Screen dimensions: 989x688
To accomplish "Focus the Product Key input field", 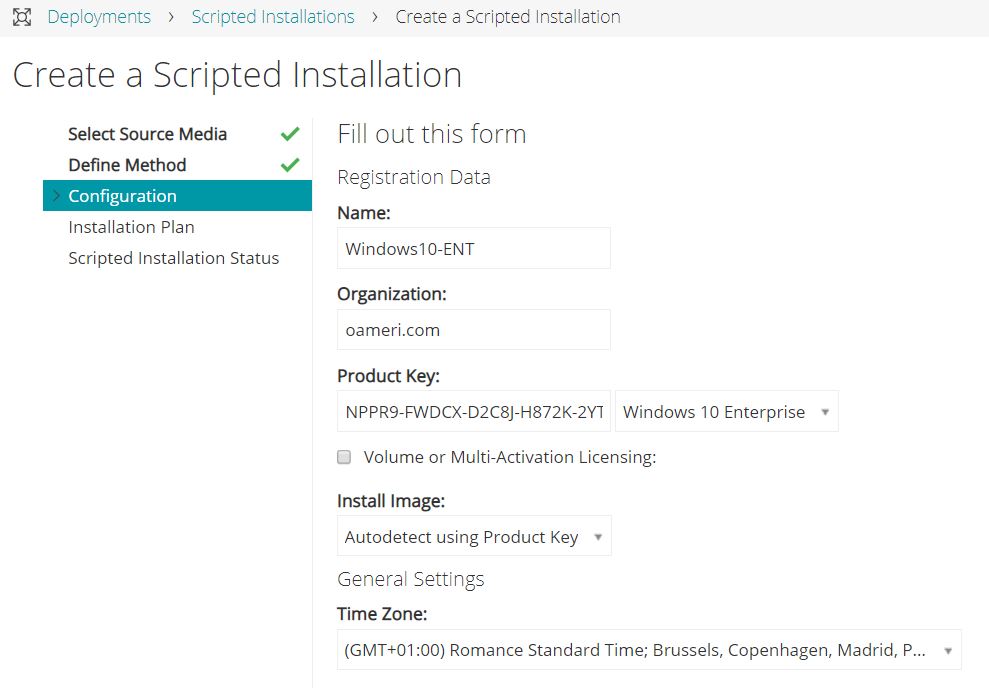I will [474, 412].
